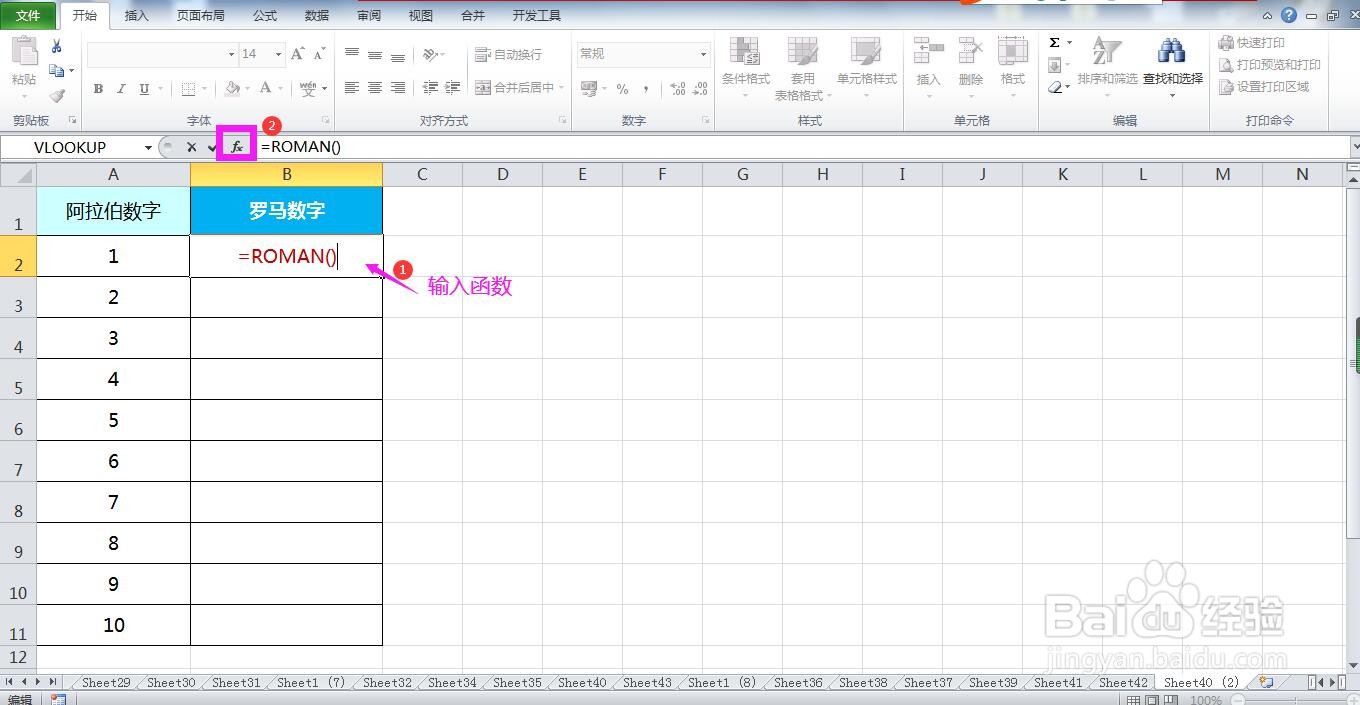The image size is (1360, 705).
Task: Increase the cell indent
Action: [453, 88]
